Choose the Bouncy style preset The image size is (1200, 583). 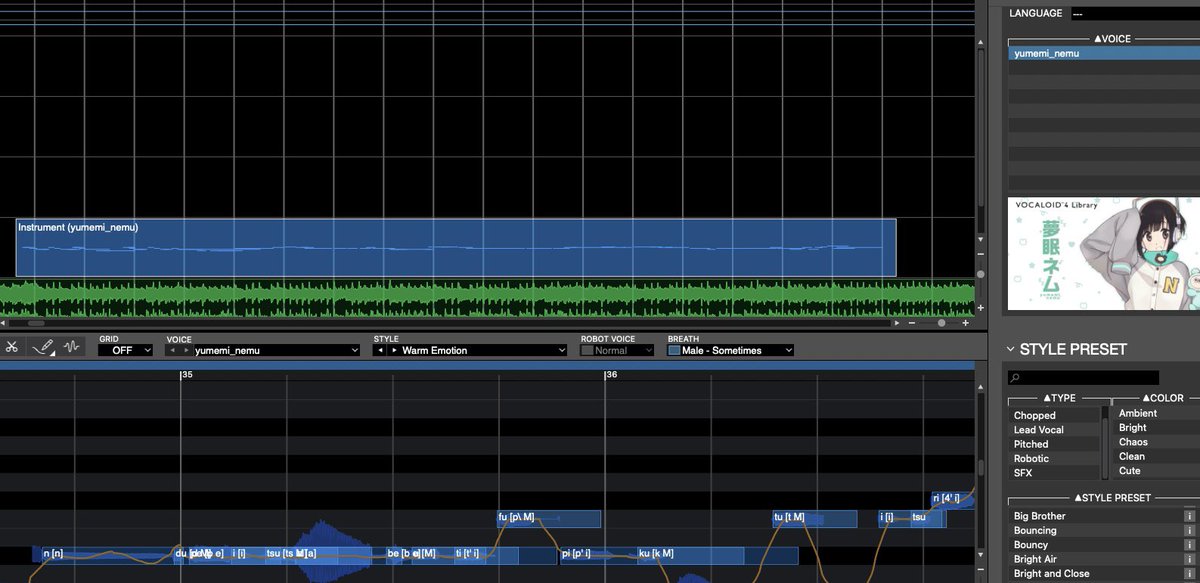(x=1095, y=545)
